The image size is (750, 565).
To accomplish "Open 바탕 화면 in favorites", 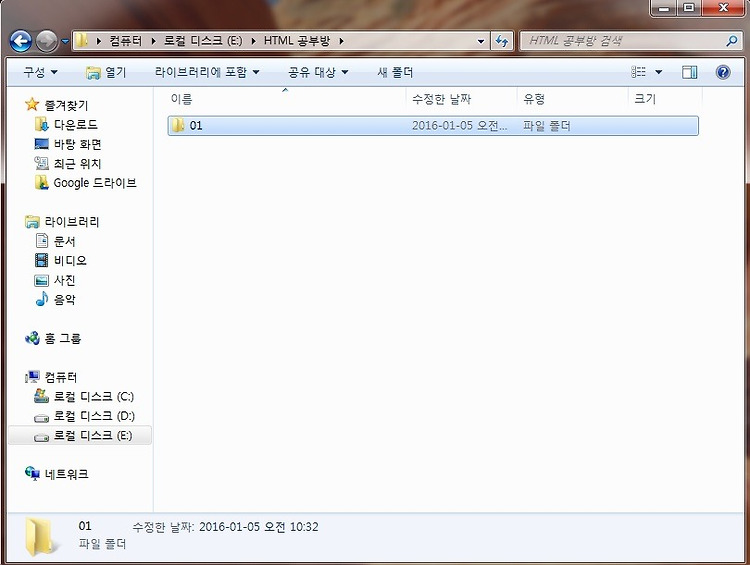I will [x=77, y=144].
